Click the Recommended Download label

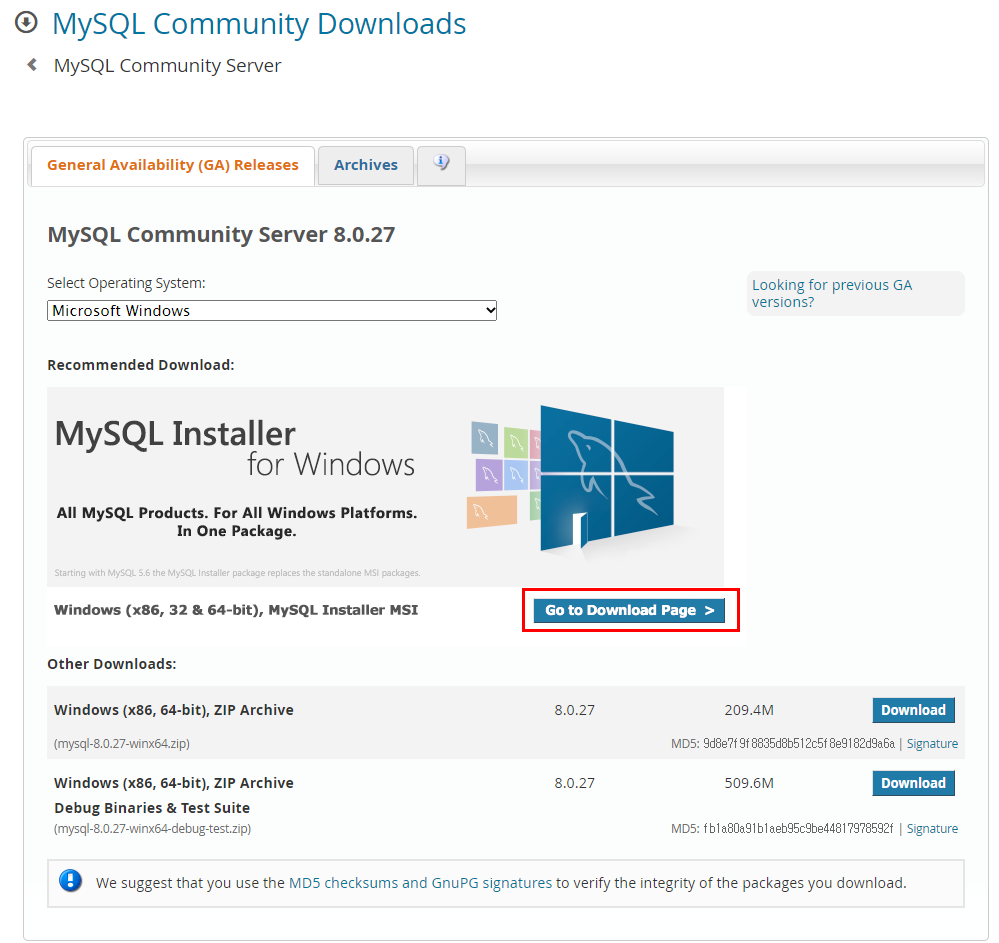[141, 365]
